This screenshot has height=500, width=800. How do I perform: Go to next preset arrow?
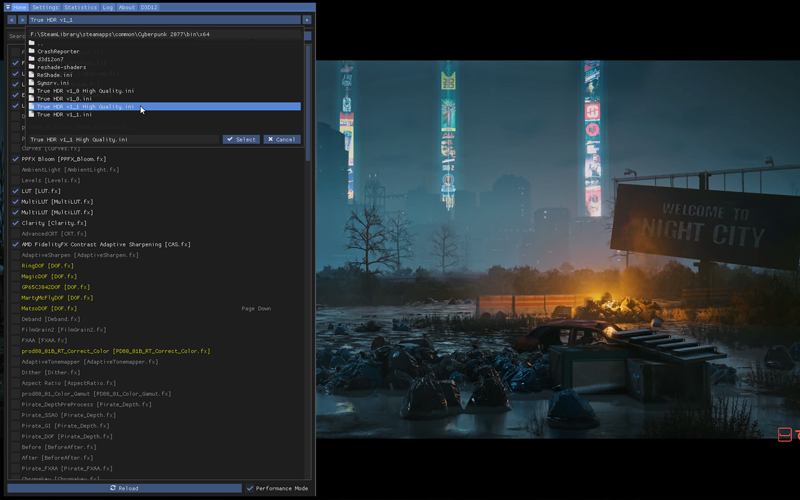click(22, 20)
